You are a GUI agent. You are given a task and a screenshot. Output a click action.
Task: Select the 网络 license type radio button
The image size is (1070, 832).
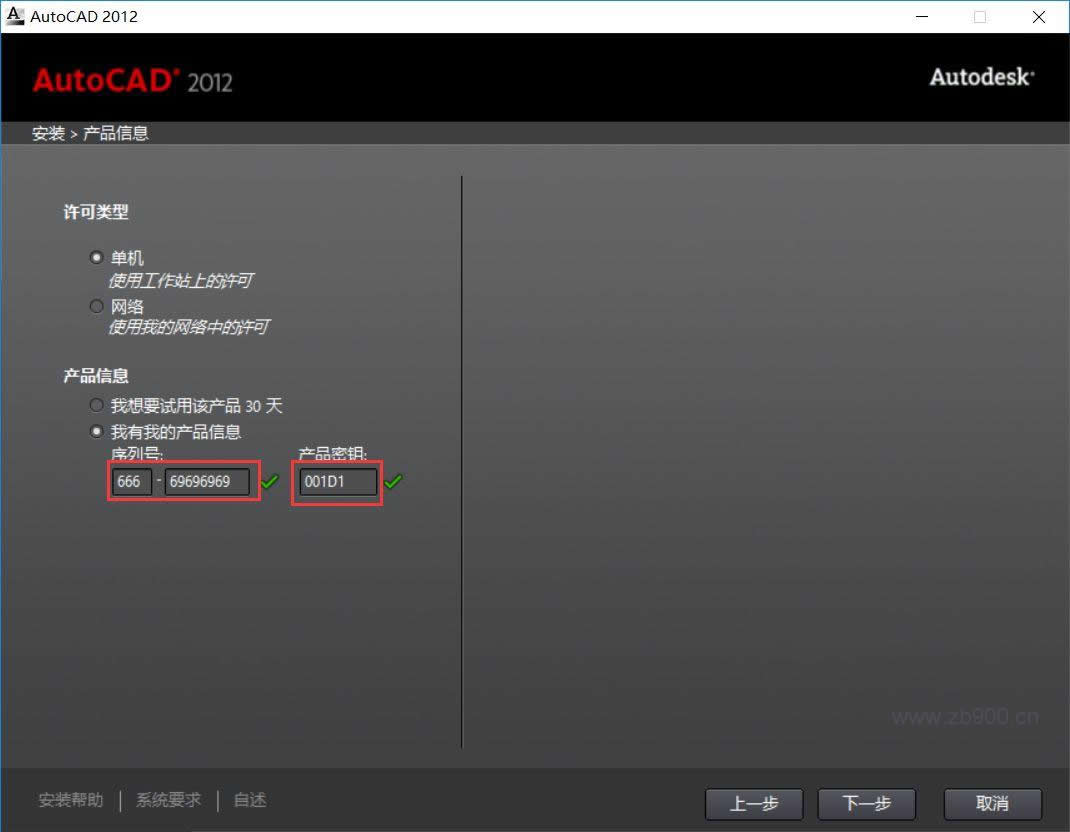pos(96,306)
